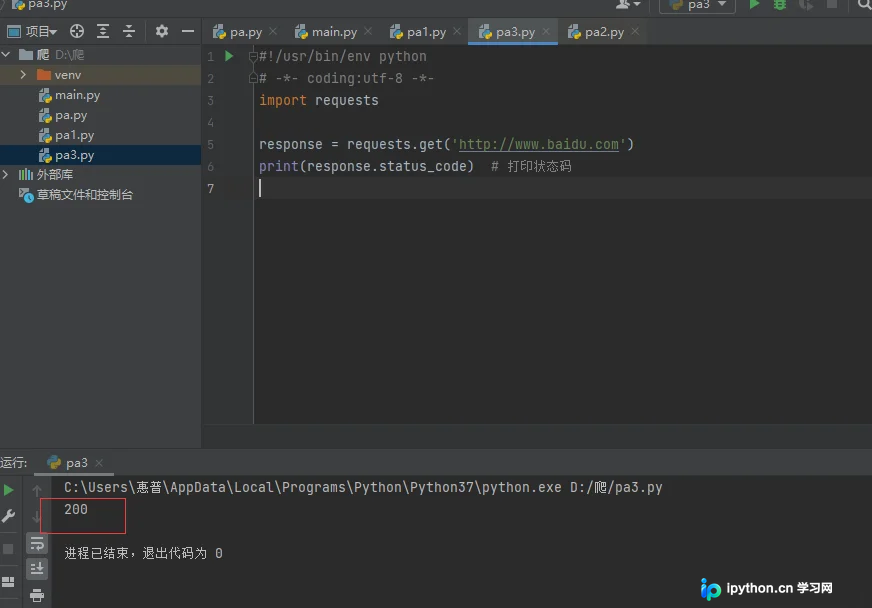This screenshot has height=608, width=872.
Task: Hide the project tool window
Action: [x=188, y=31]
